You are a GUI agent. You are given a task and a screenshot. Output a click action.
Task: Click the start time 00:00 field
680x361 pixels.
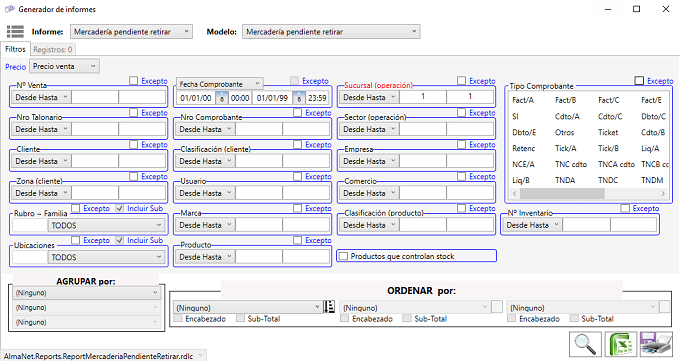pos(240,98)
